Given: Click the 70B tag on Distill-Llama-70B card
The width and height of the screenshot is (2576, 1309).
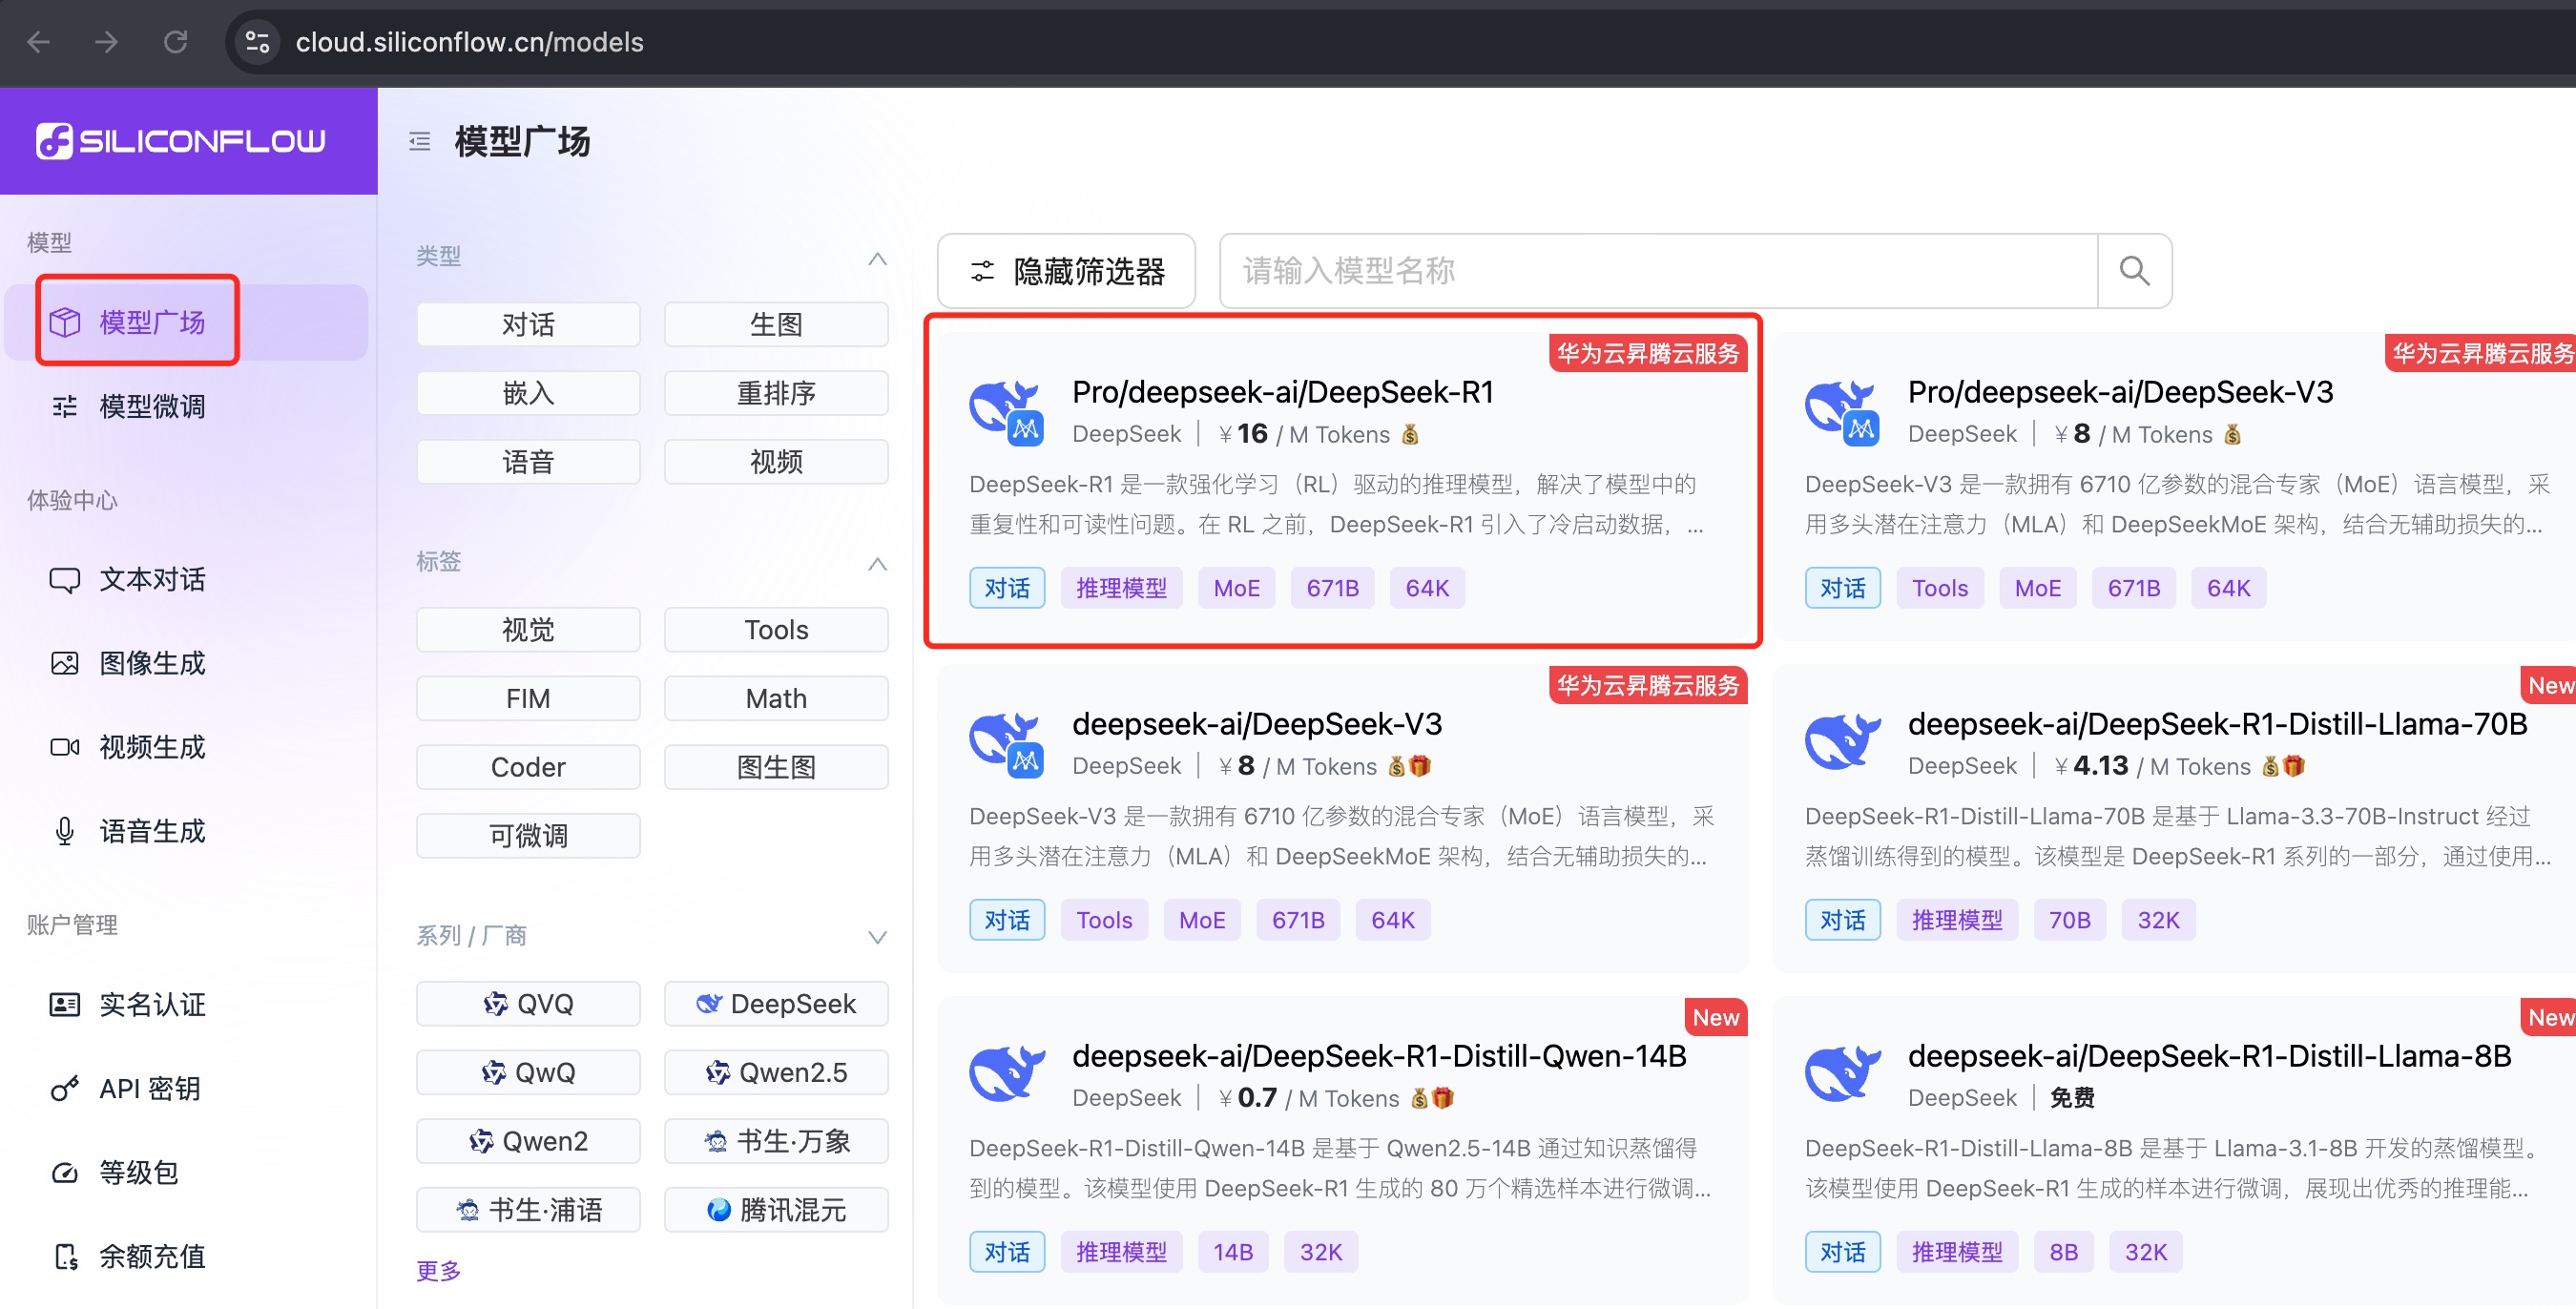Looking at the screenshot, I should click(2069, 920).
